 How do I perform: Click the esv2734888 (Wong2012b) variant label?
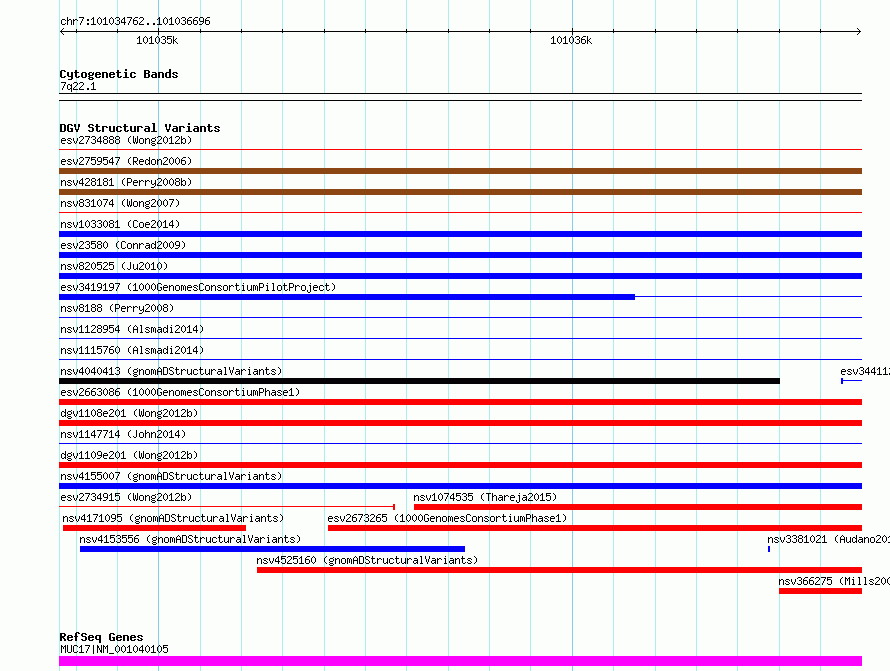tap(126, 140)
